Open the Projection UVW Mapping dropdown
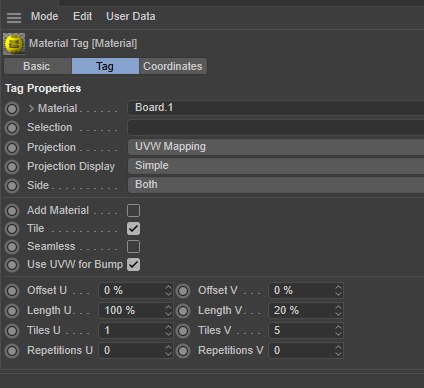The image size is (424, 388). pos(276,147)
